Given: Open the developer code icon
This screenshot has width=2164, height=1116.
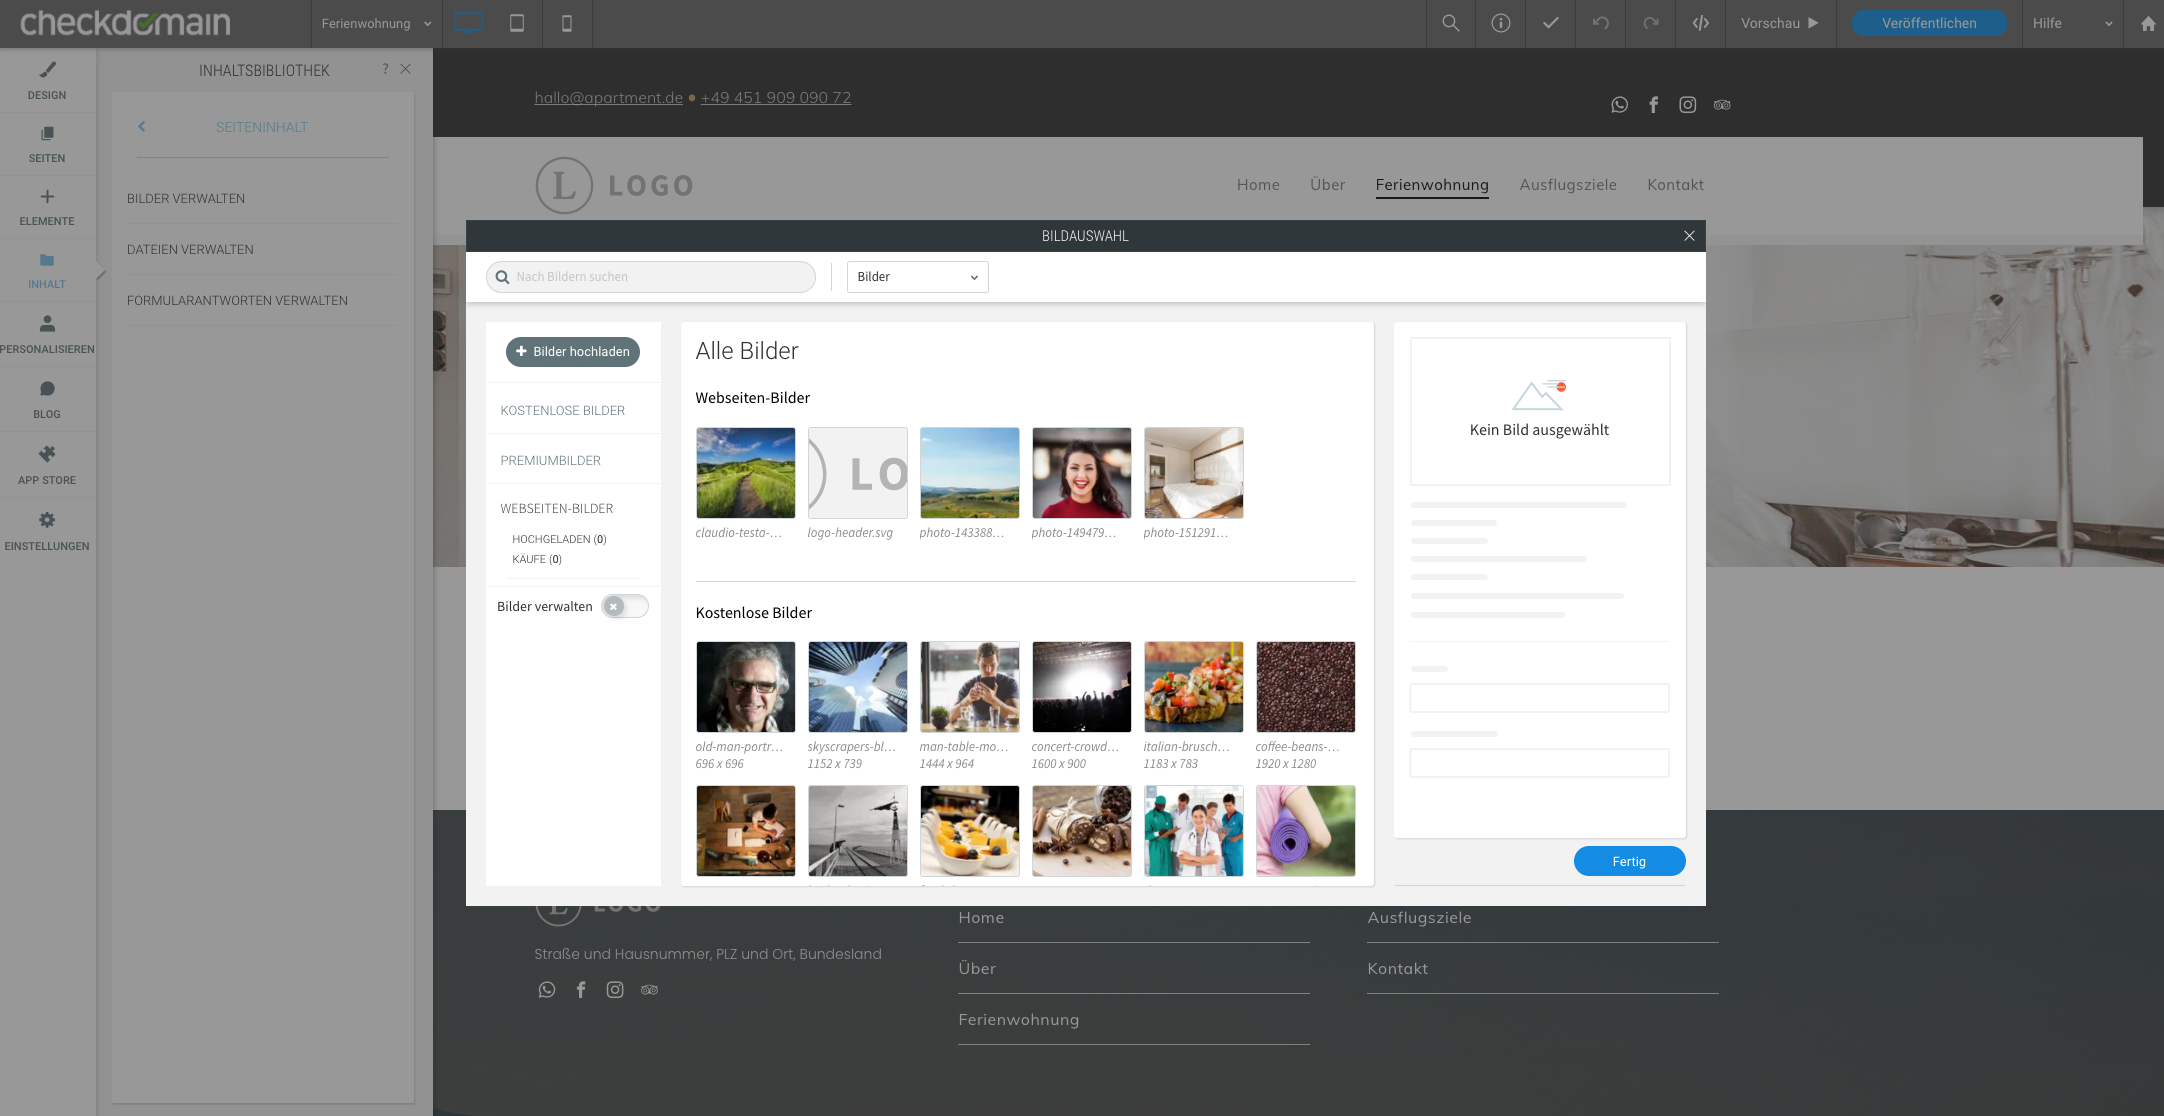Looking at the screenshot, I should (x=1700, y=23).
